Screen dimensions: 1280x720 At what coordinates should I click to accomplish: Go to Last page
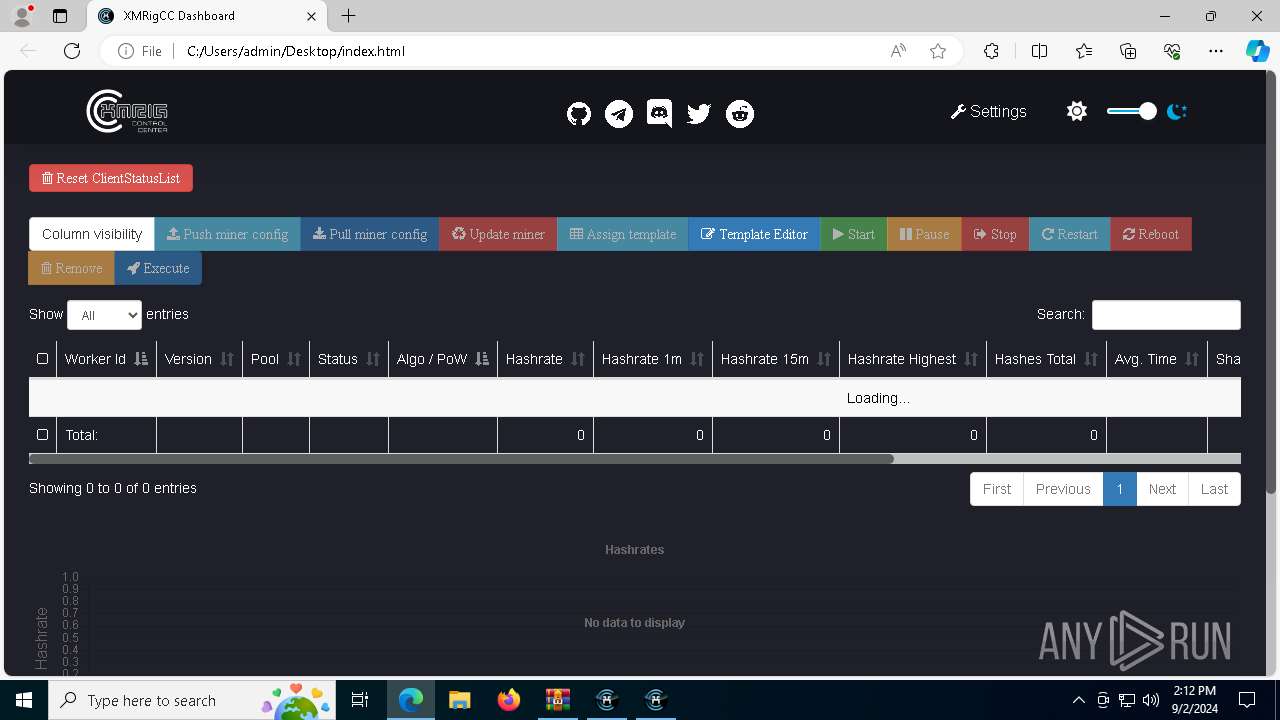tap(1214, 489)
